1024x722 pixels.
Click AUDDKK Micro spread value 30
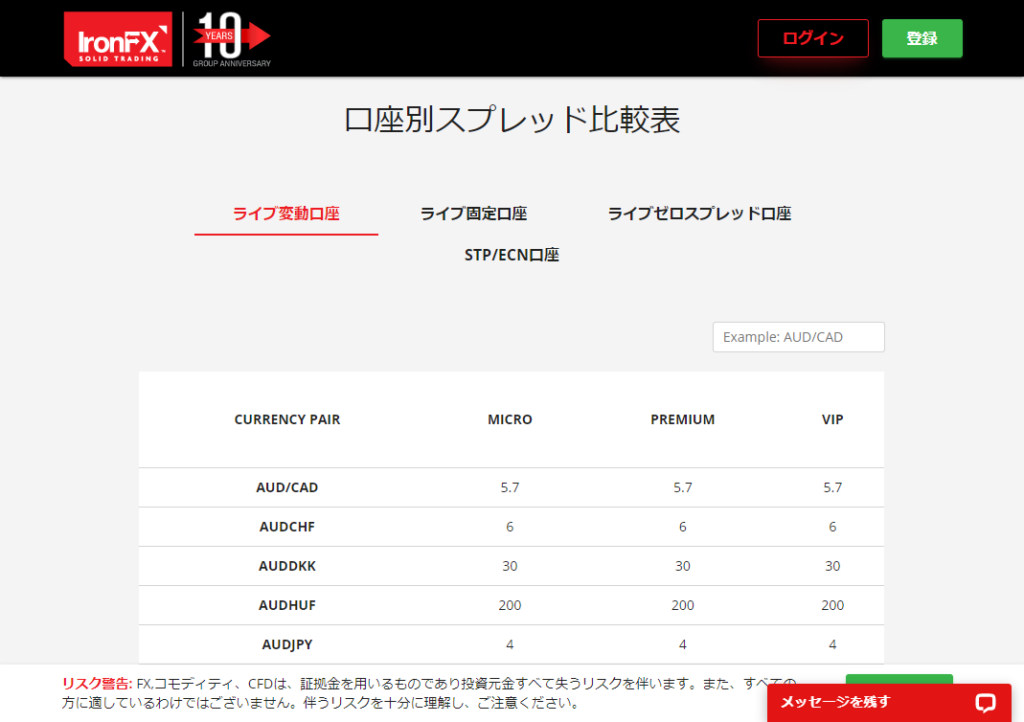[509, 566]
